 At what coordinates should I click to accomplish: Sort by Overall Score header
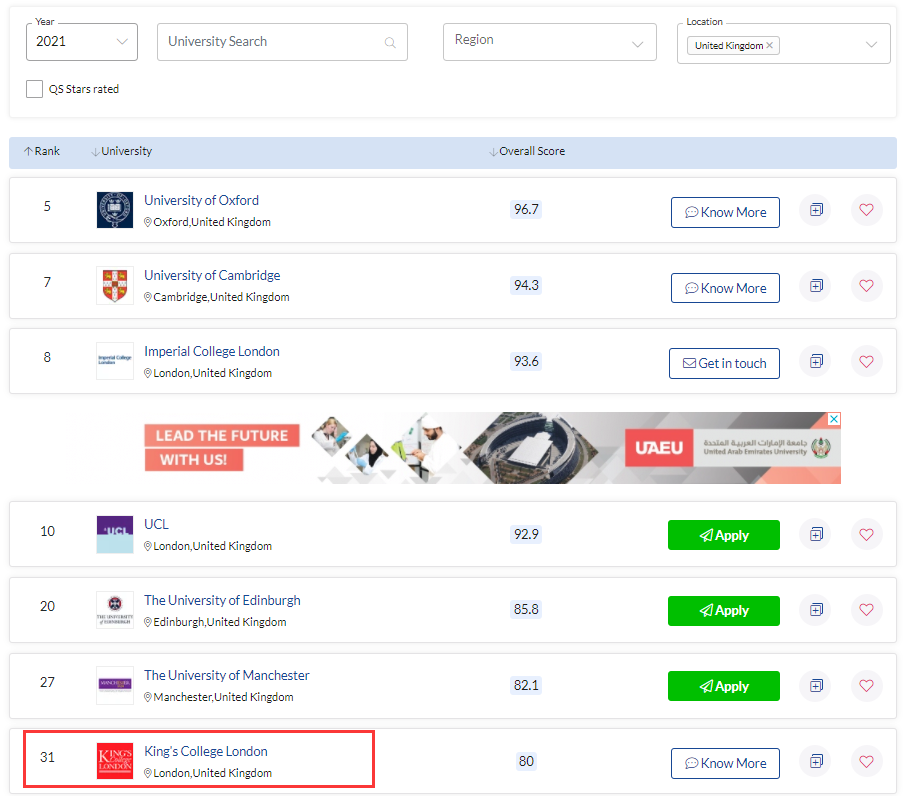pos(527,152)
